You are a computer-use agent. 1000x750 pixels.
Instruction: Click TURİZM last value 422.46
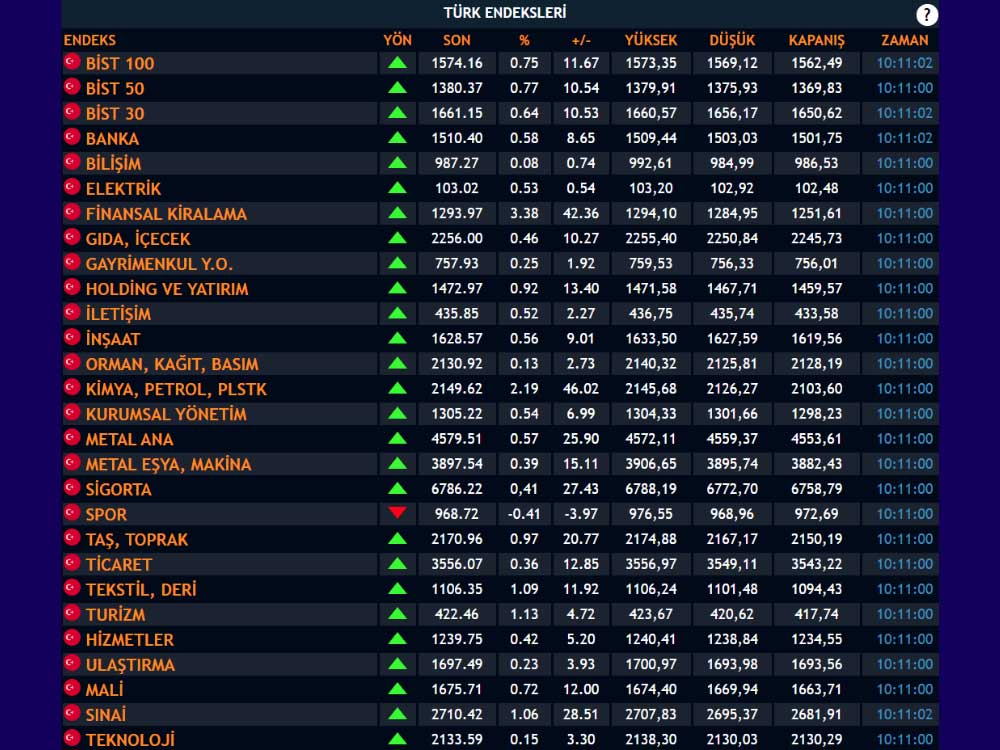(x=457, y=614)
